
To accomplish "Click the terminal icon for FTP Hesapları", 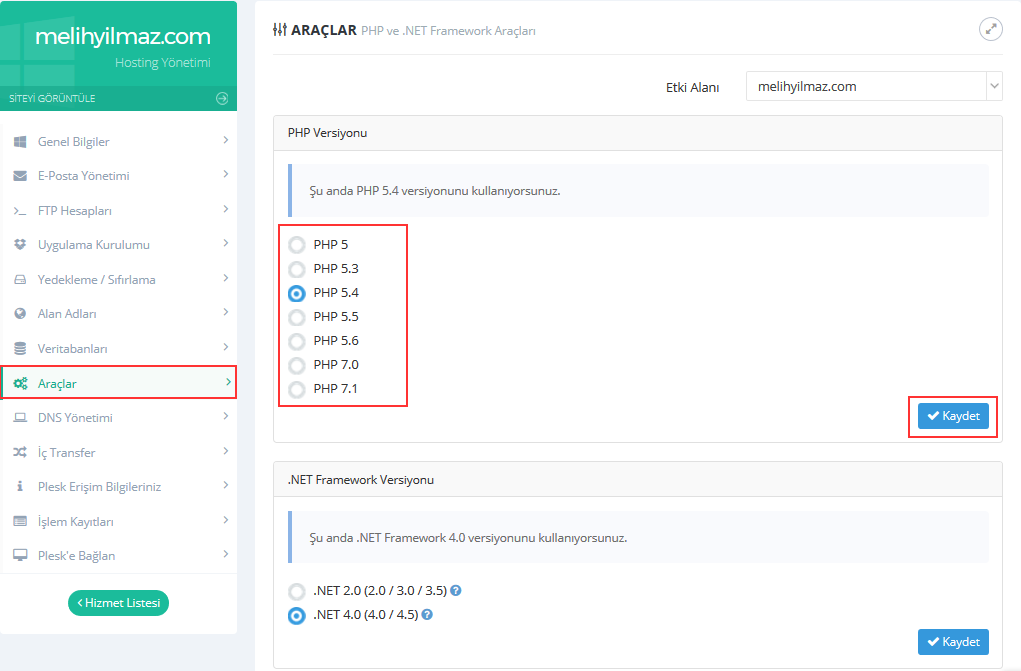I will pyautogui.click(x=20, y=211).
